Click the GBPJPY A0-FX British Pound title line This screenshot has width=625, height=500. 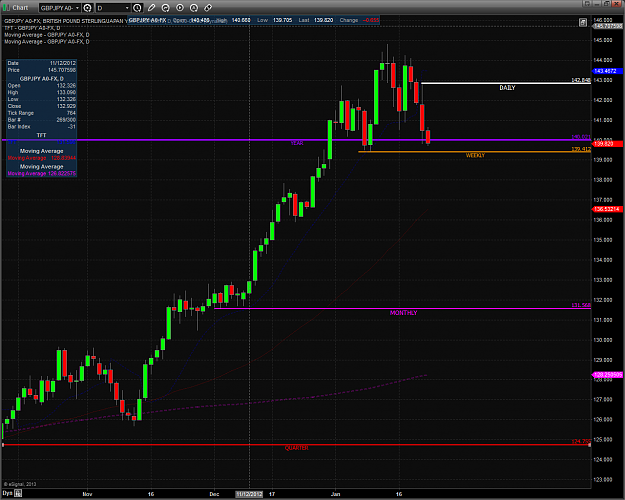66,21
